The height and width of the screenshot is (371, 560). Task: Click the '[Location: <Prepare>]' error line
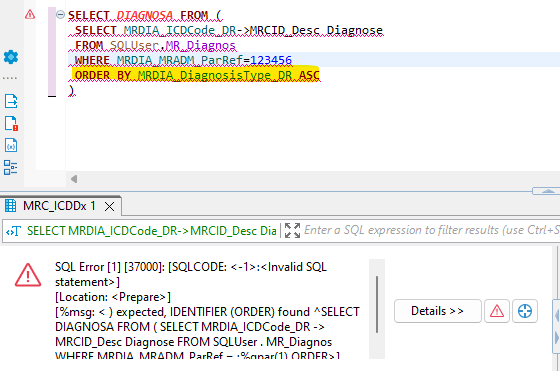(x=113, y=297)
